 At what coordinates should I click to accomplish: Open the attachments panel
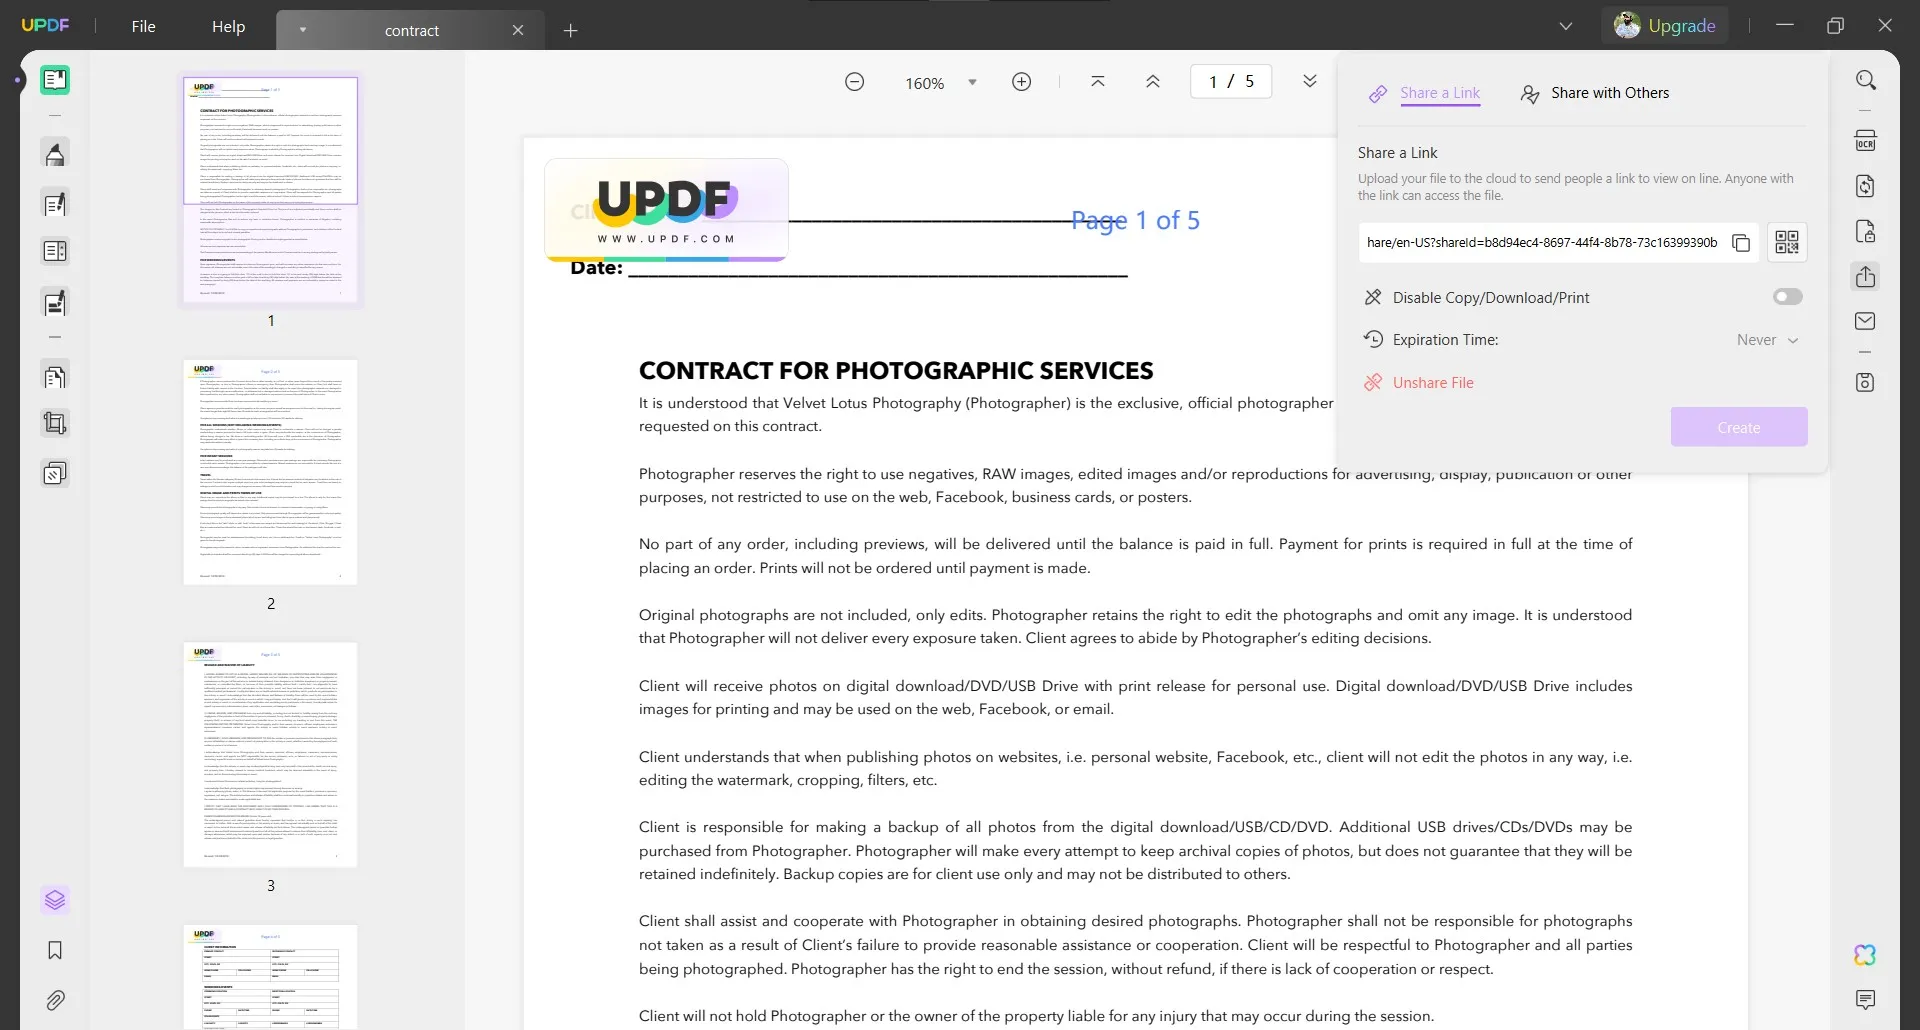[x=55, y=1001]
